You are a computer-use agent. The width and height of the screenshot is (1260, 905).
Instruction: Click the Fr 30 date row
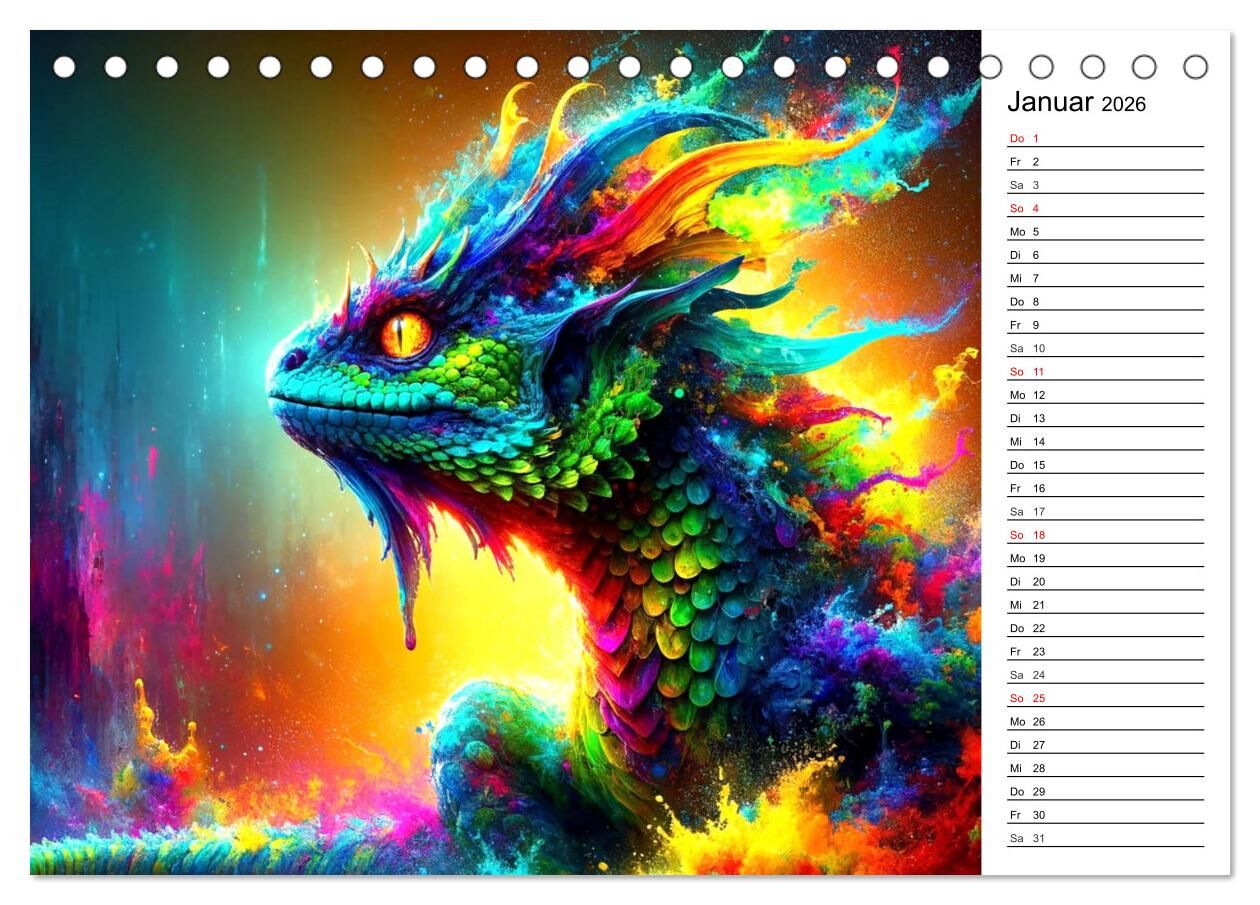pyautogui.click(x=1104, y=815)
